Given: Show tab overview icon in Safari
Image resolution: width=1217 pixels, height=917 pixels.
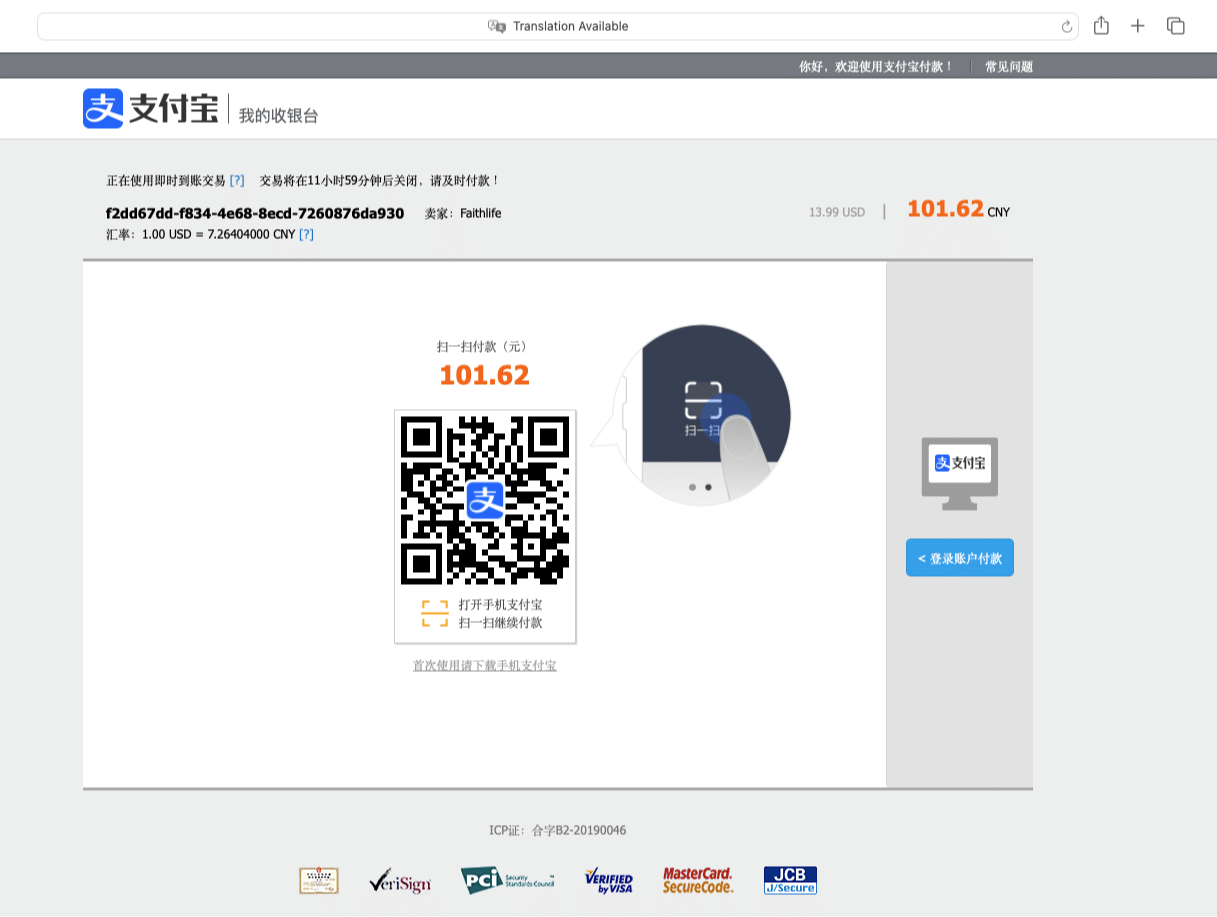Looking at the screenshot, I should point(1176,26).
